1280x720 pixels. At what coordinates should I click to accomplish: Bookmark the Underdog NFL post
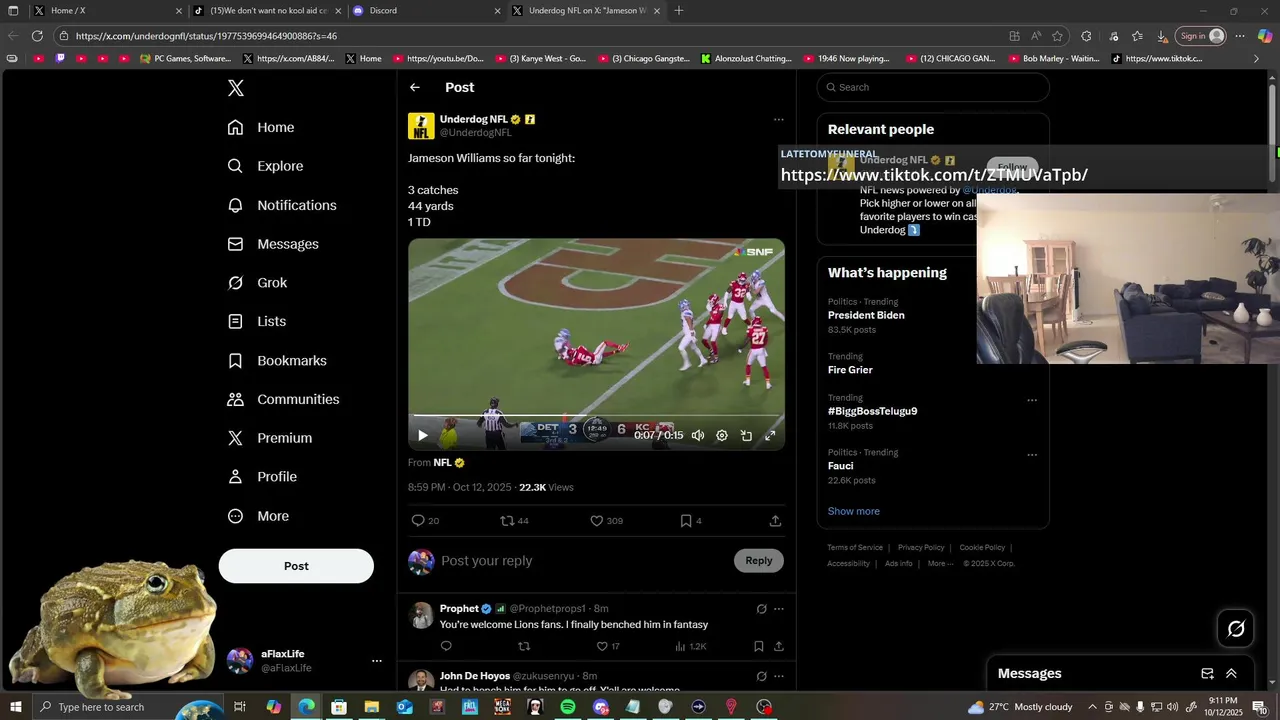691,521
